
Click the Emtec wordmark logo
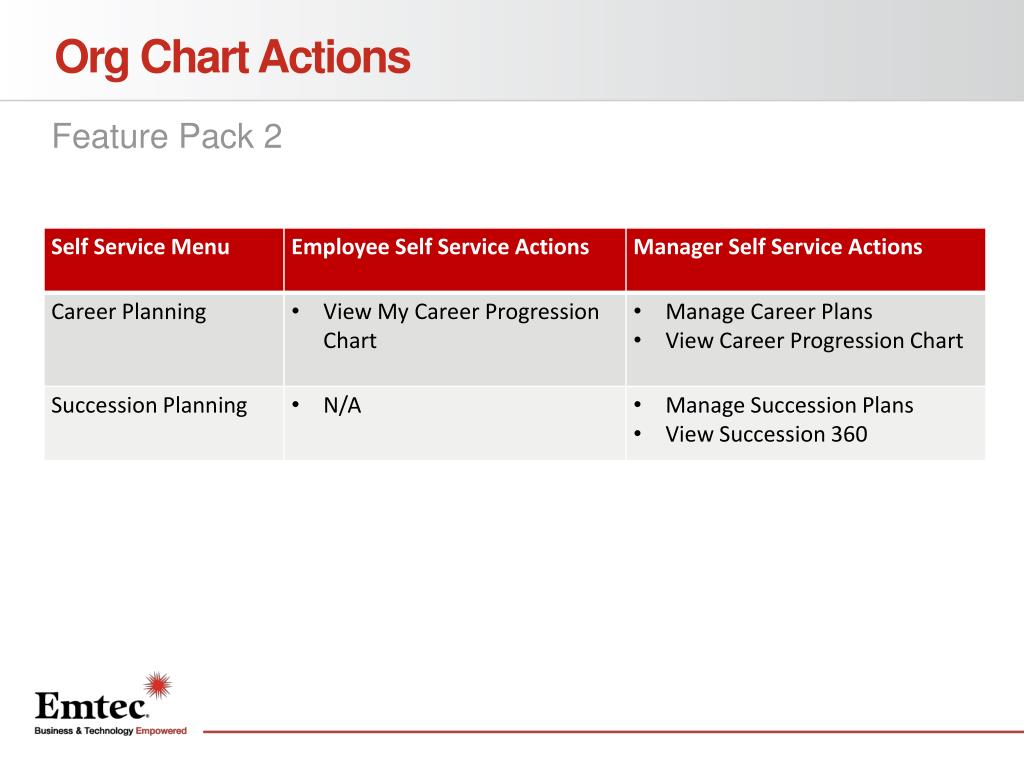91,705
